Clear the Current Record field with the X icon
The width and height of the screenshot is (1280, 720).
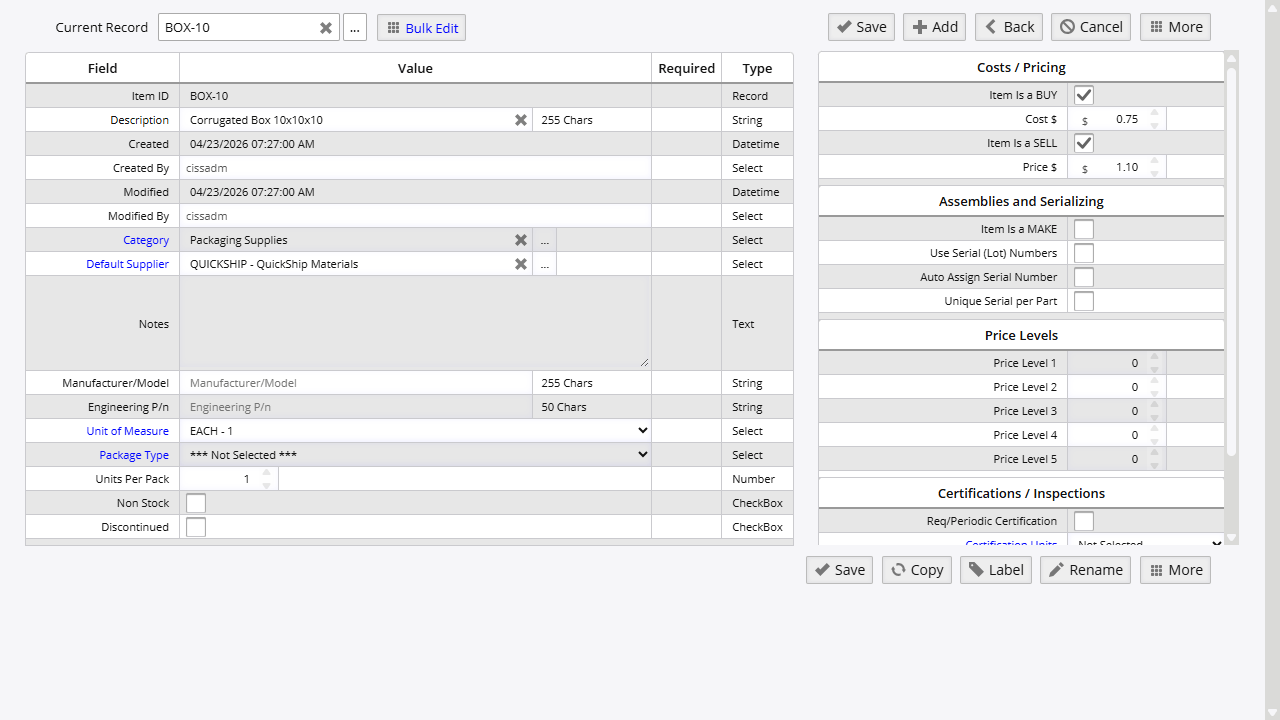point(325,27)
